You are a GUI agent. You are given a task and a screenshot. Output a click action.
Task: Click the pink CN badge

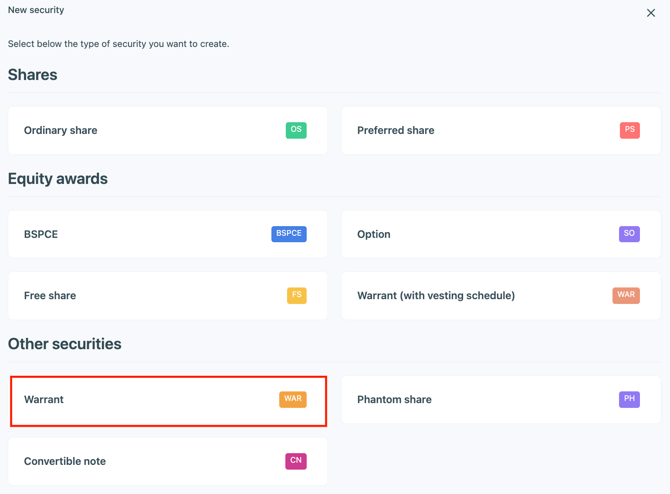(x=296, y=461)
